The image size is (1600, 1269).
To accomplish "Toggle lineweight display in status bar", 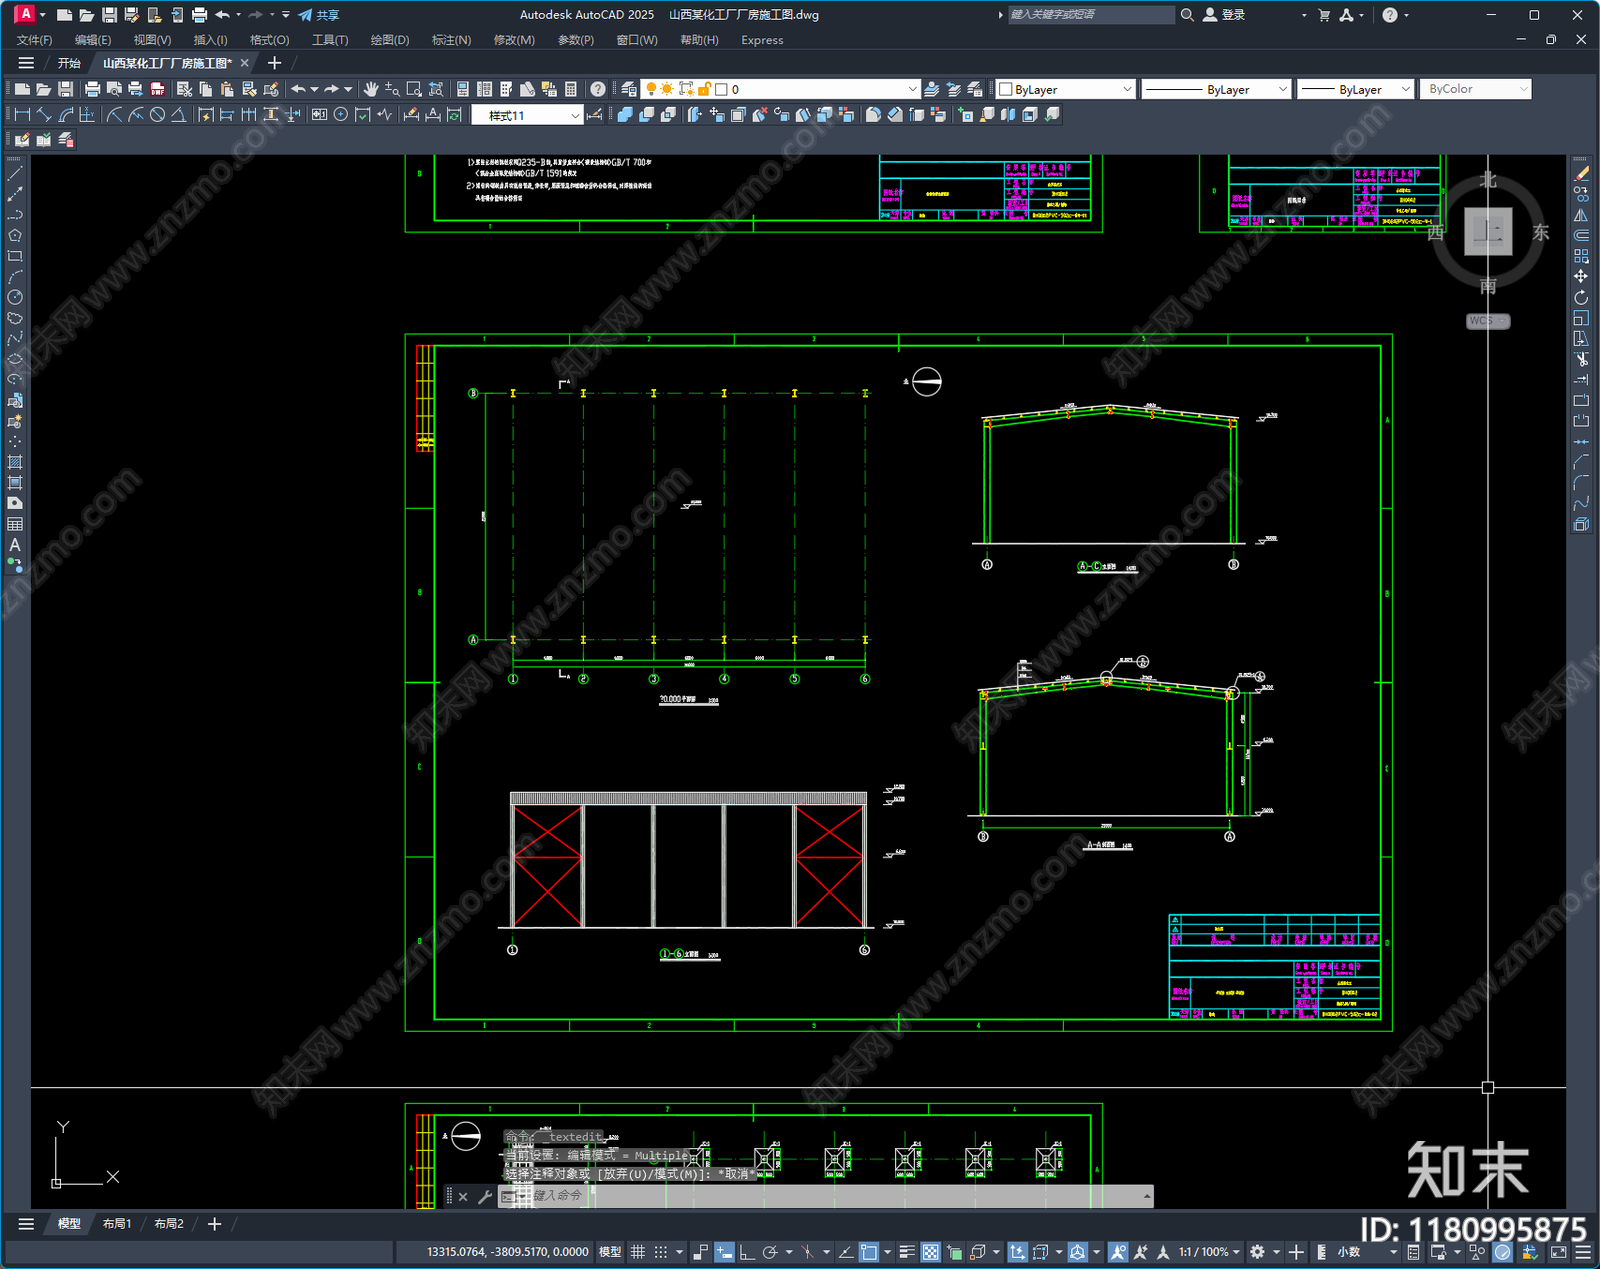I will (x=907, y=1252).
